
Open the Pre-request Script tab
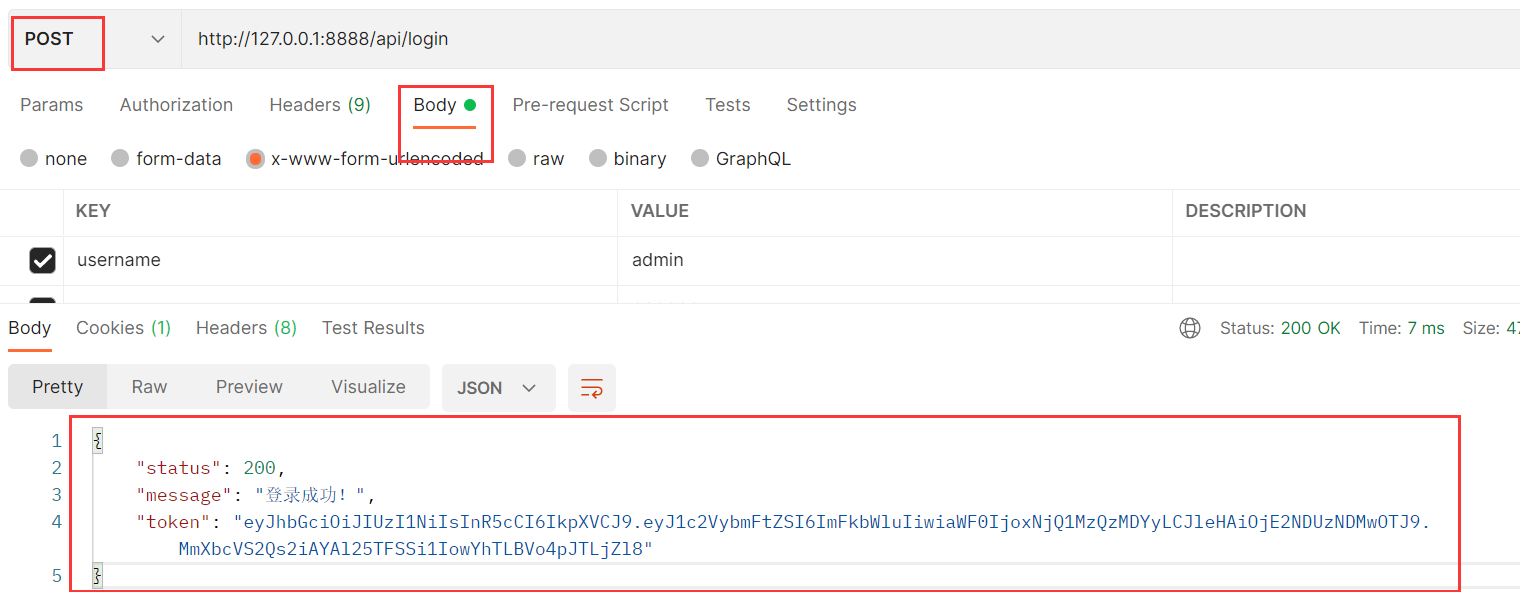coord(590,104)
